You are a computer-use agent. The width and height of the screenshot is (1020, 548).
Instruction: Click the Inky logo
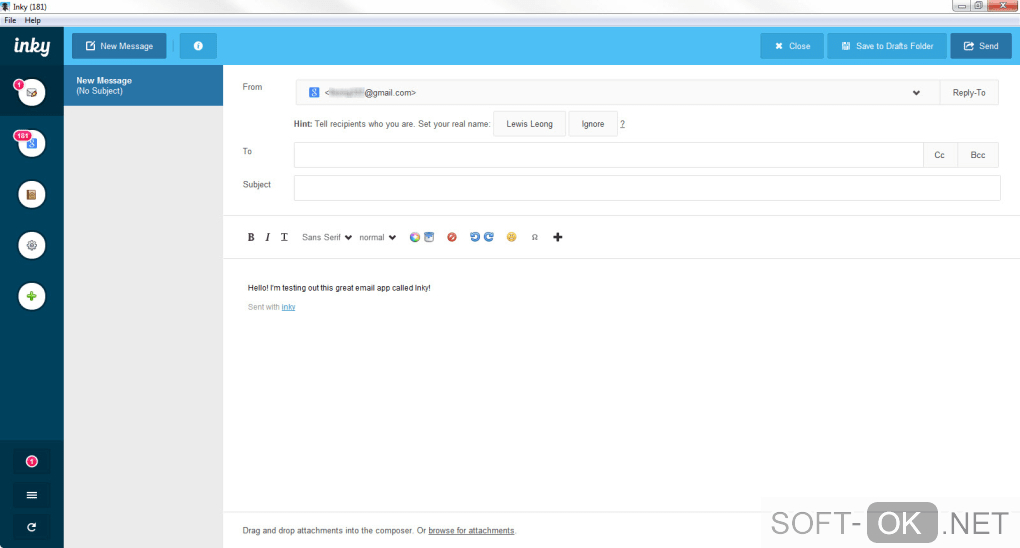coord(32,46)
